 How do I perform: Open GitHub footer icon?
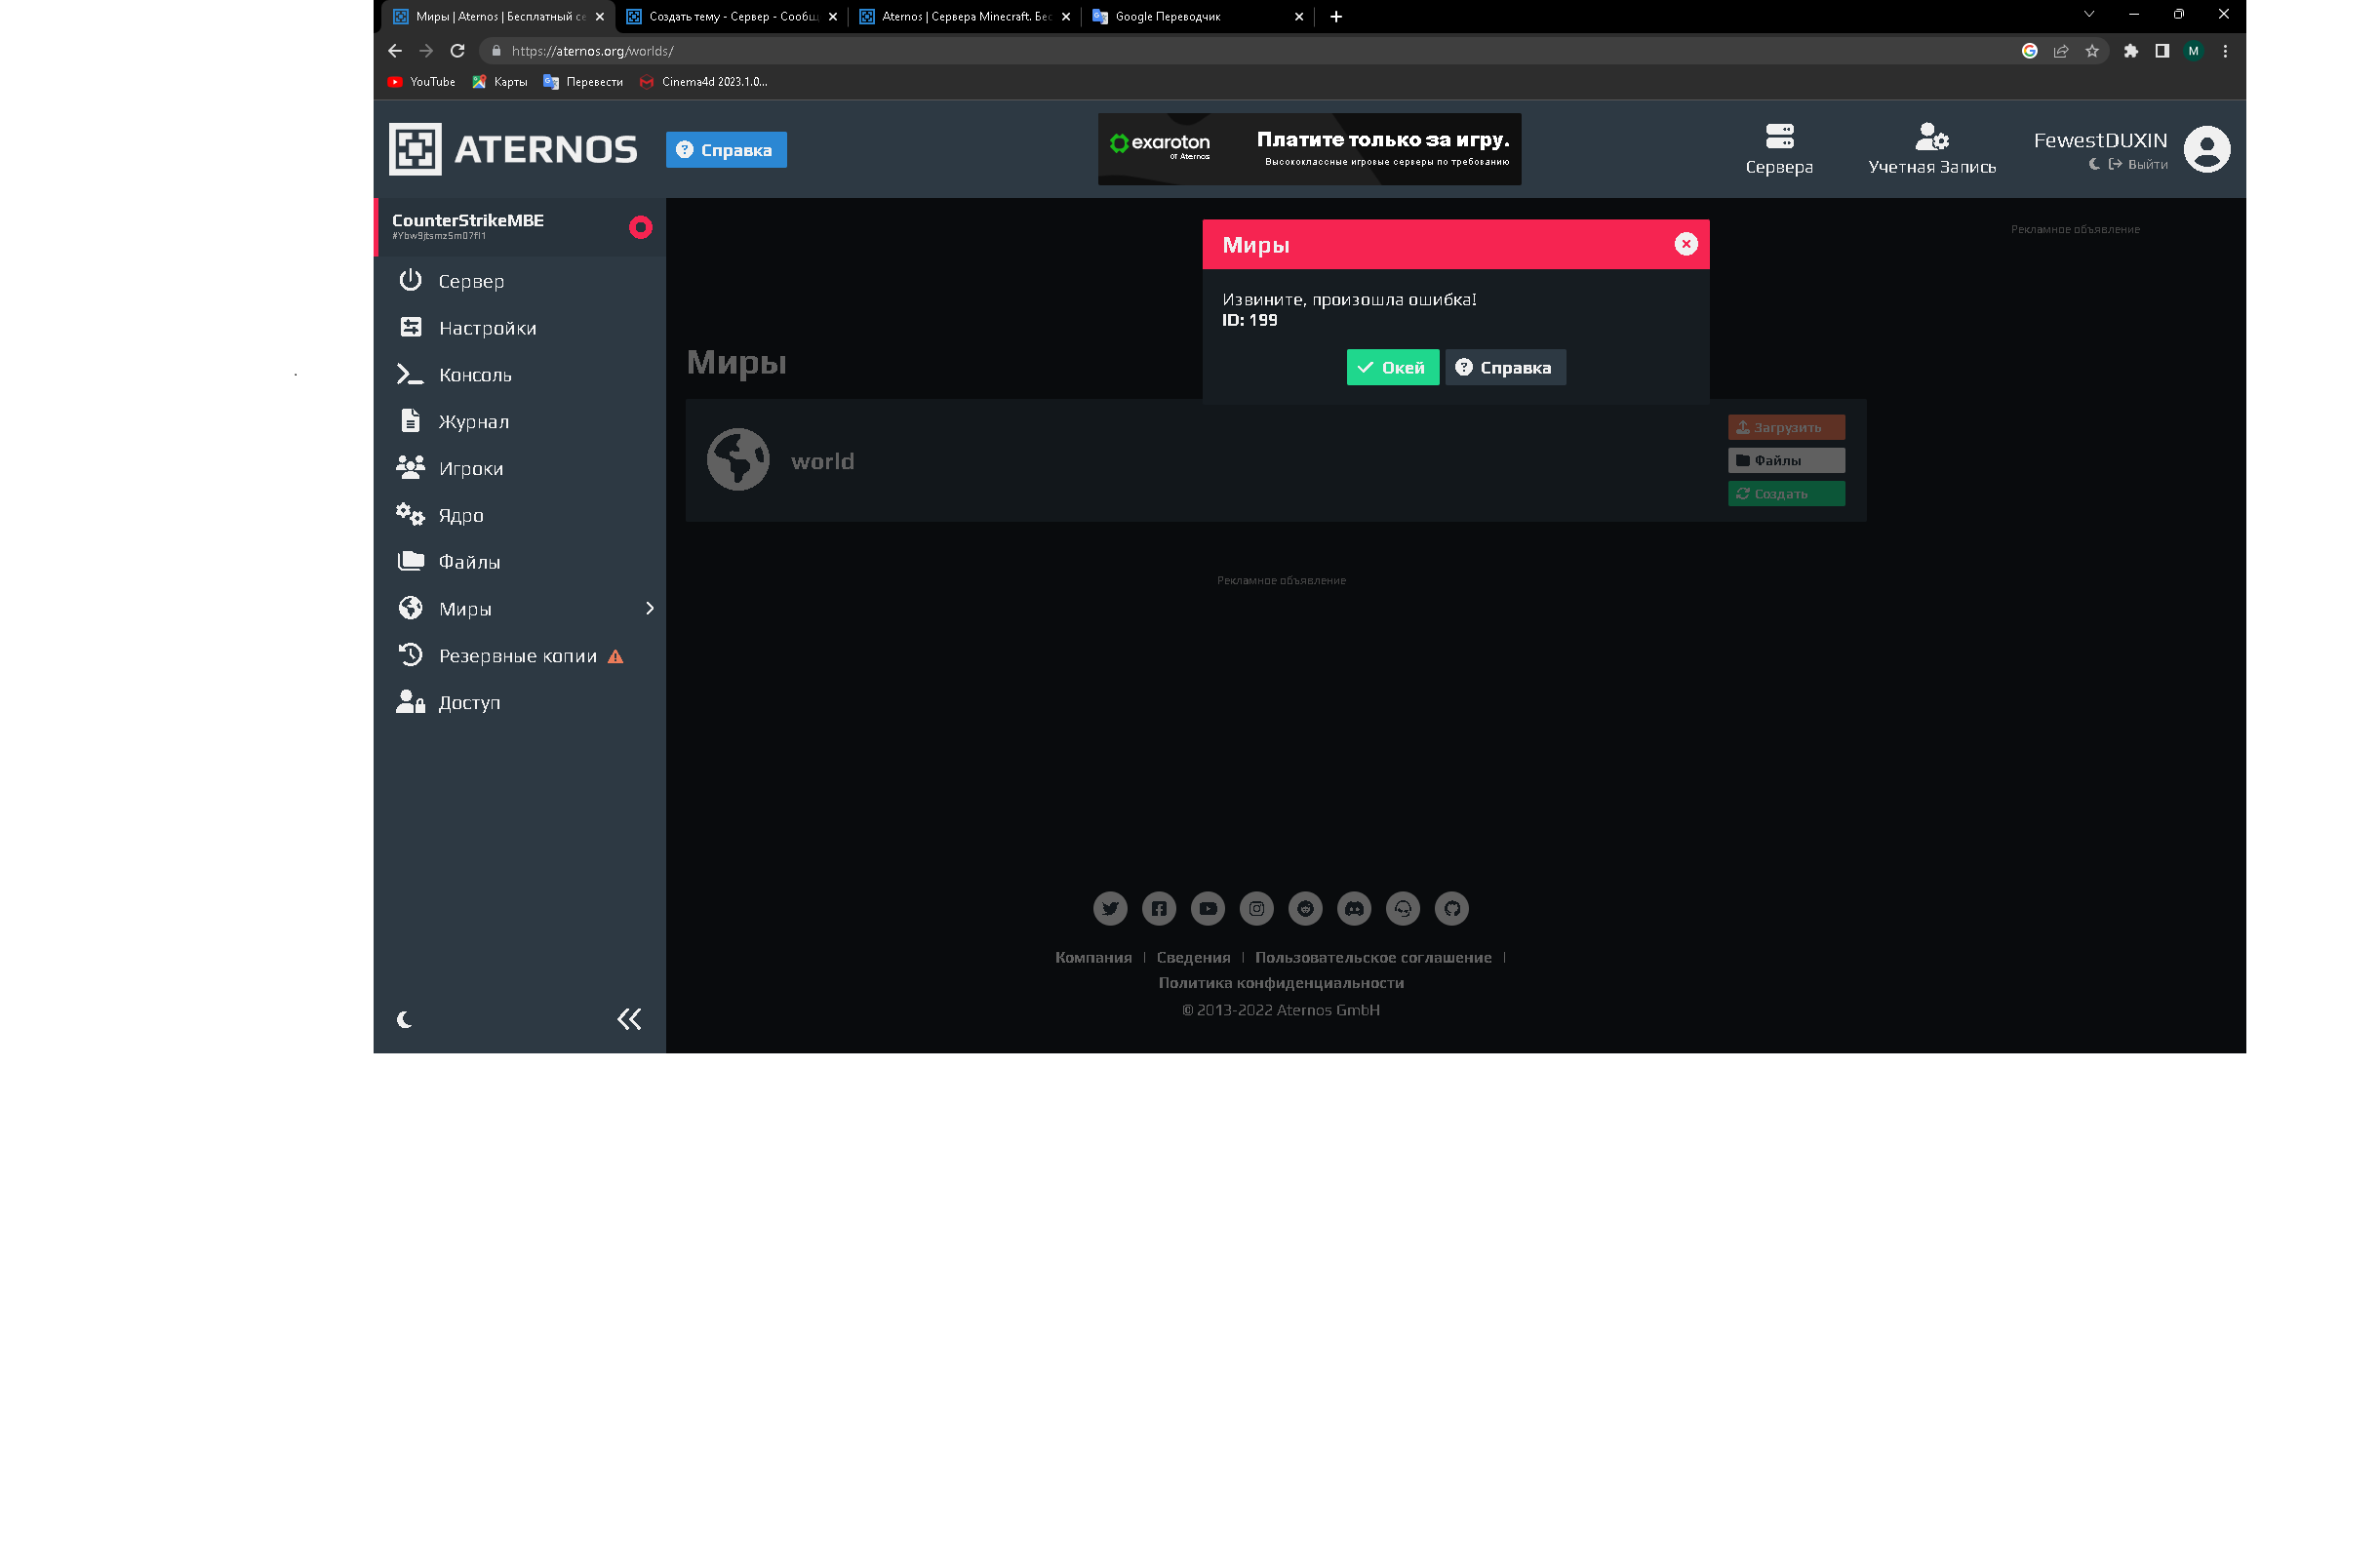[1452, 909]
